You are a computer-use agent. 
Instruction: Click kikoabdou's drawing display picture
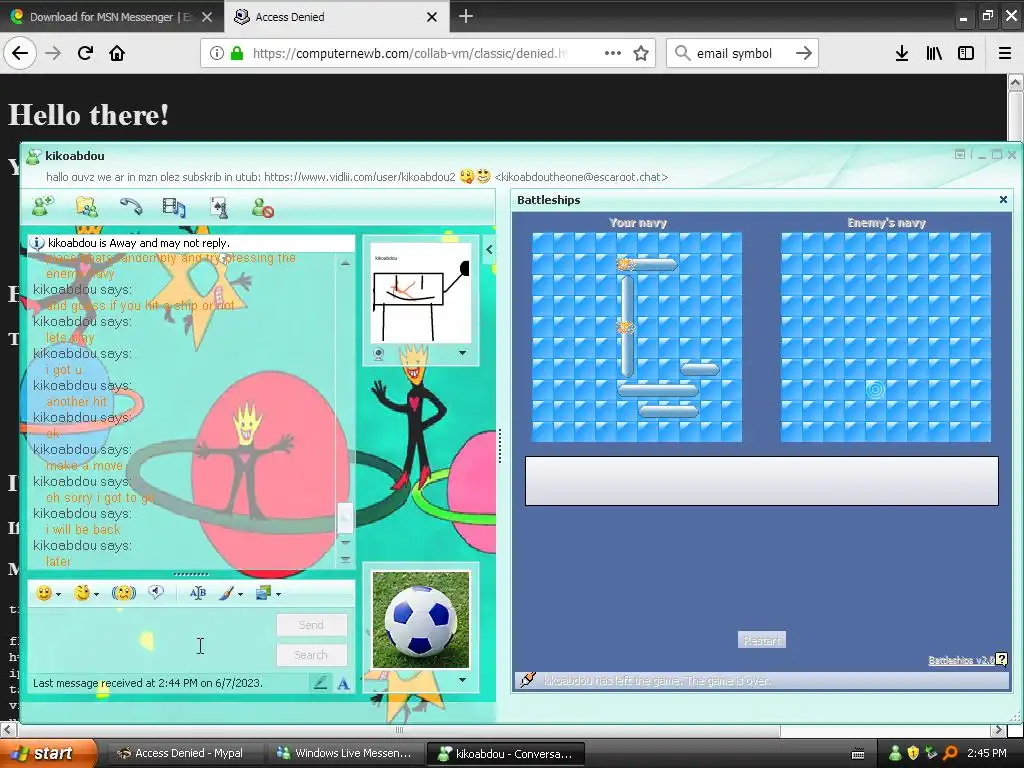click(421, 293)
